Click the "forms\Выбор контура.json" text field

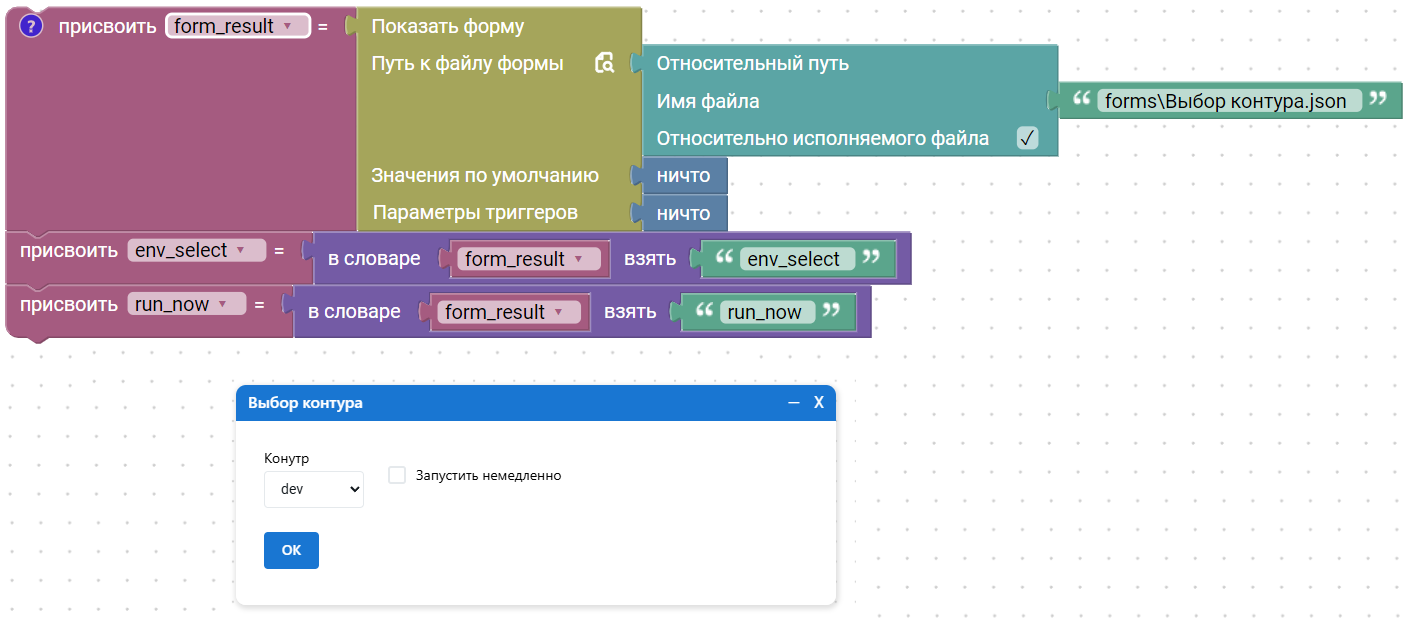tap(1227, 101)
